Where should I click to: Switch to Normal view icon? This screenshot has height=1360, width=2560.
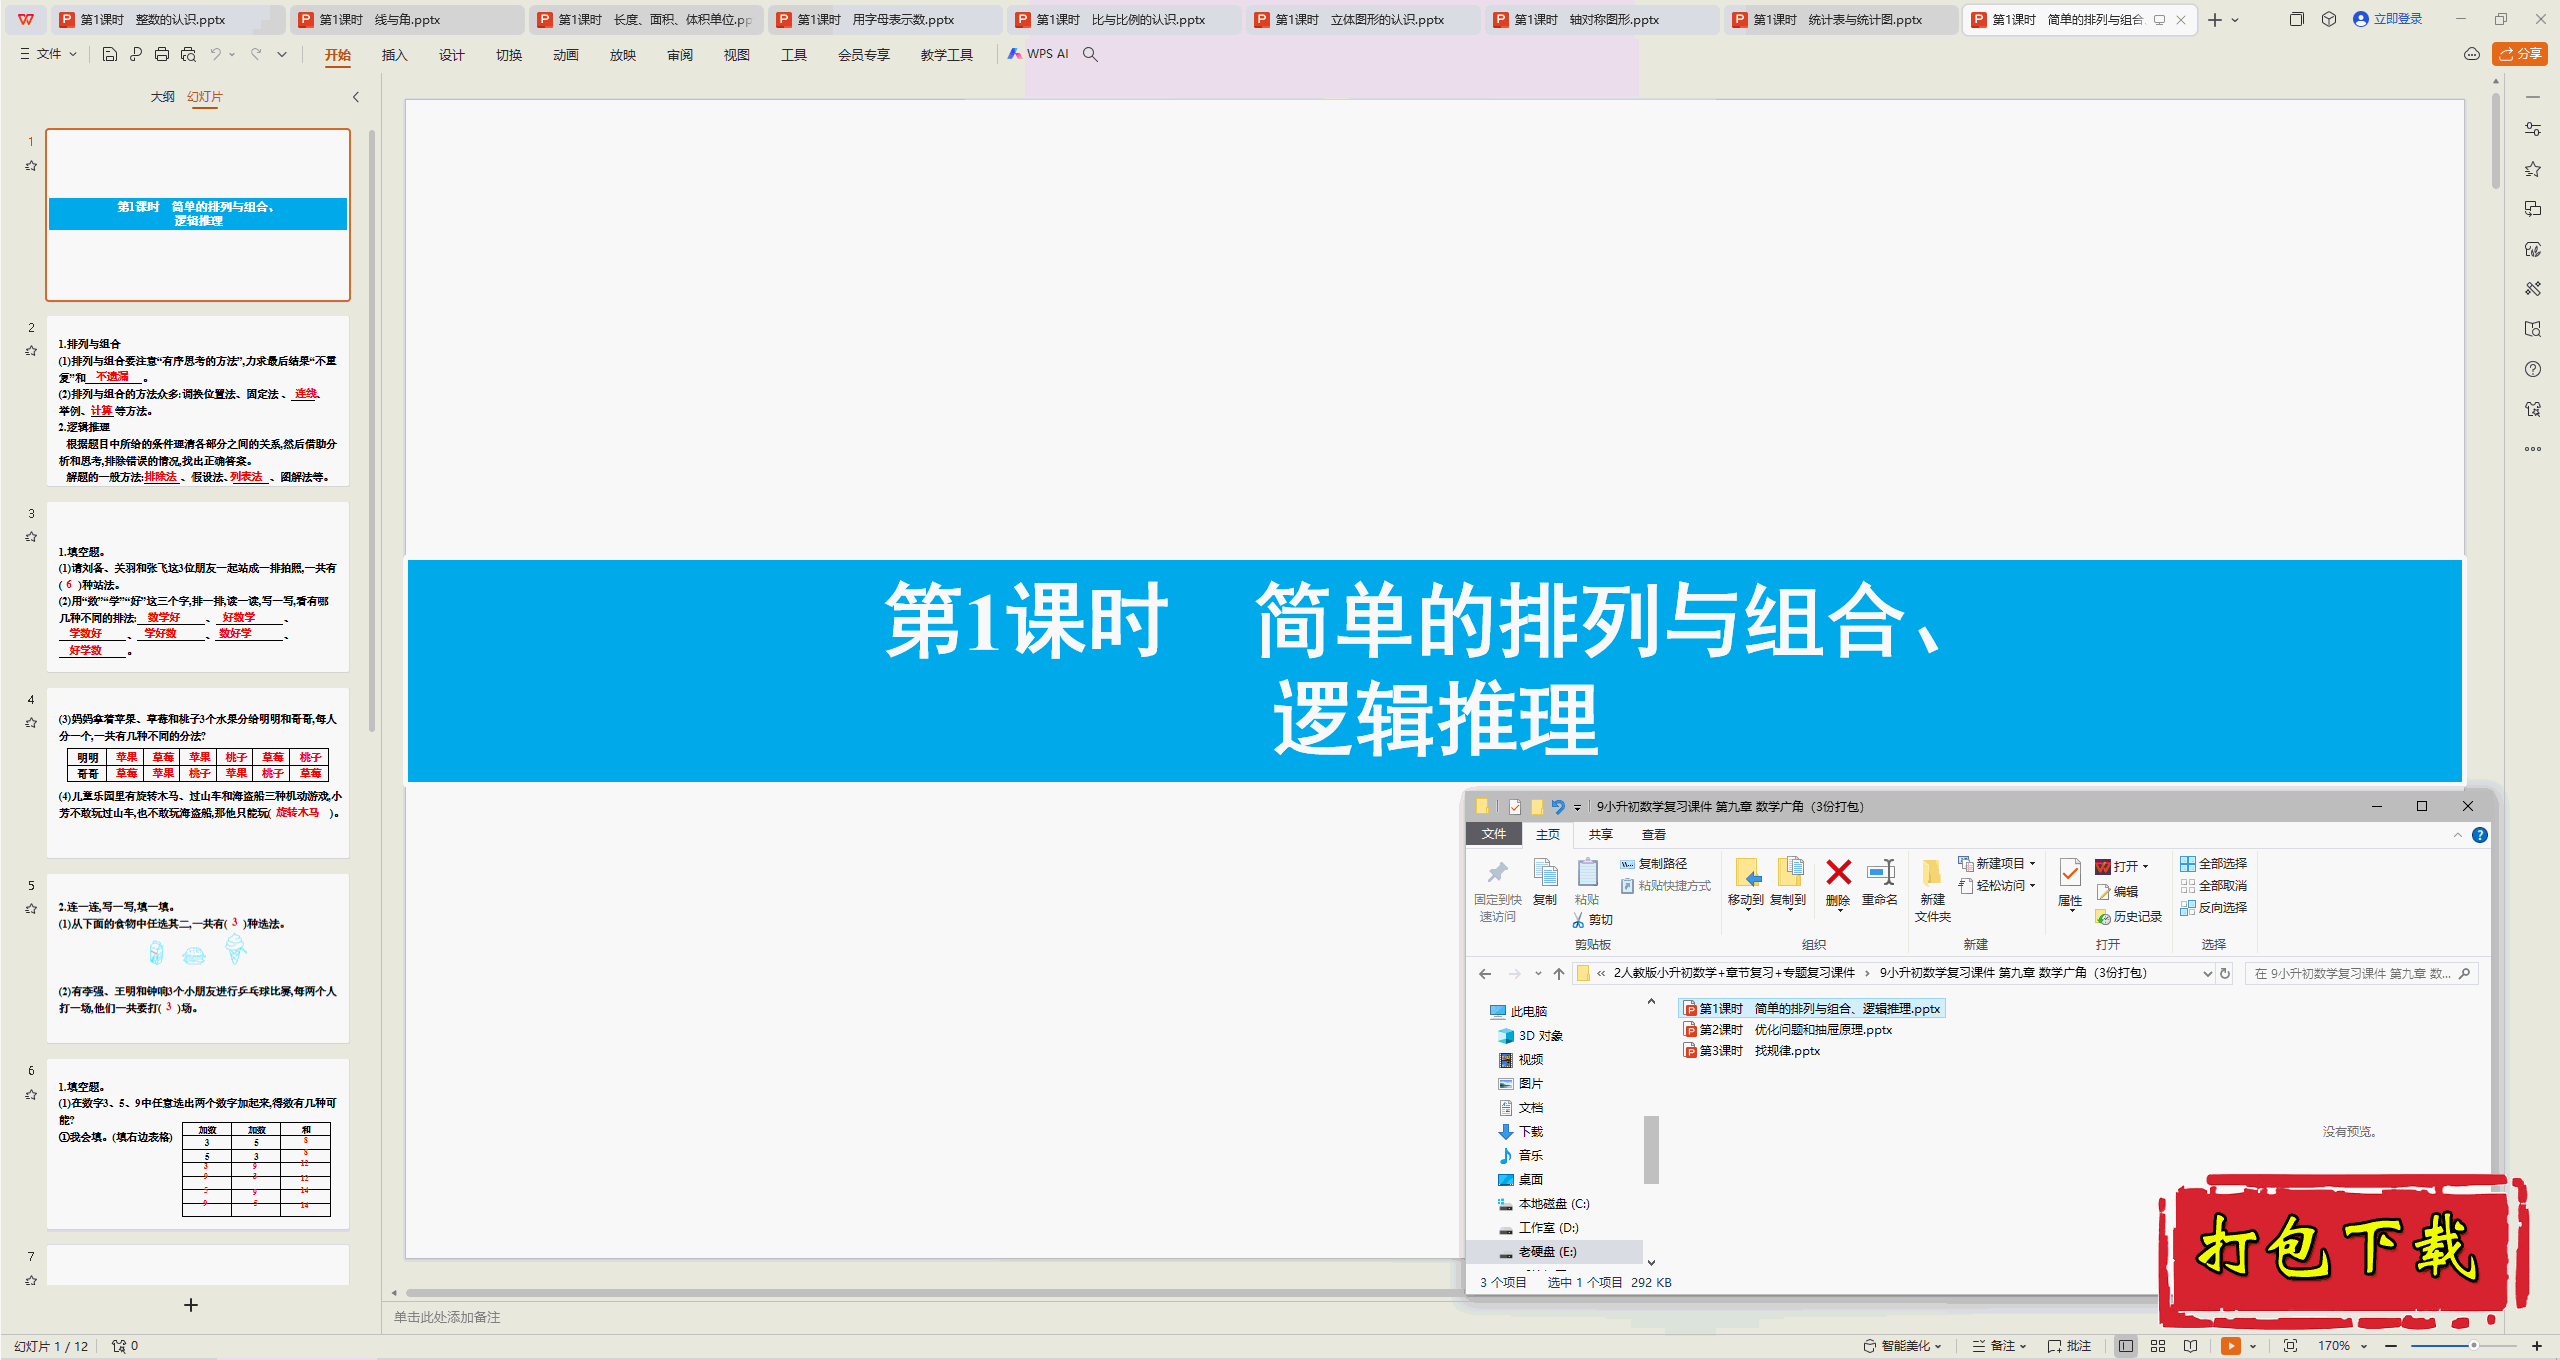pyautogui.click(x=2126, y=1346)
